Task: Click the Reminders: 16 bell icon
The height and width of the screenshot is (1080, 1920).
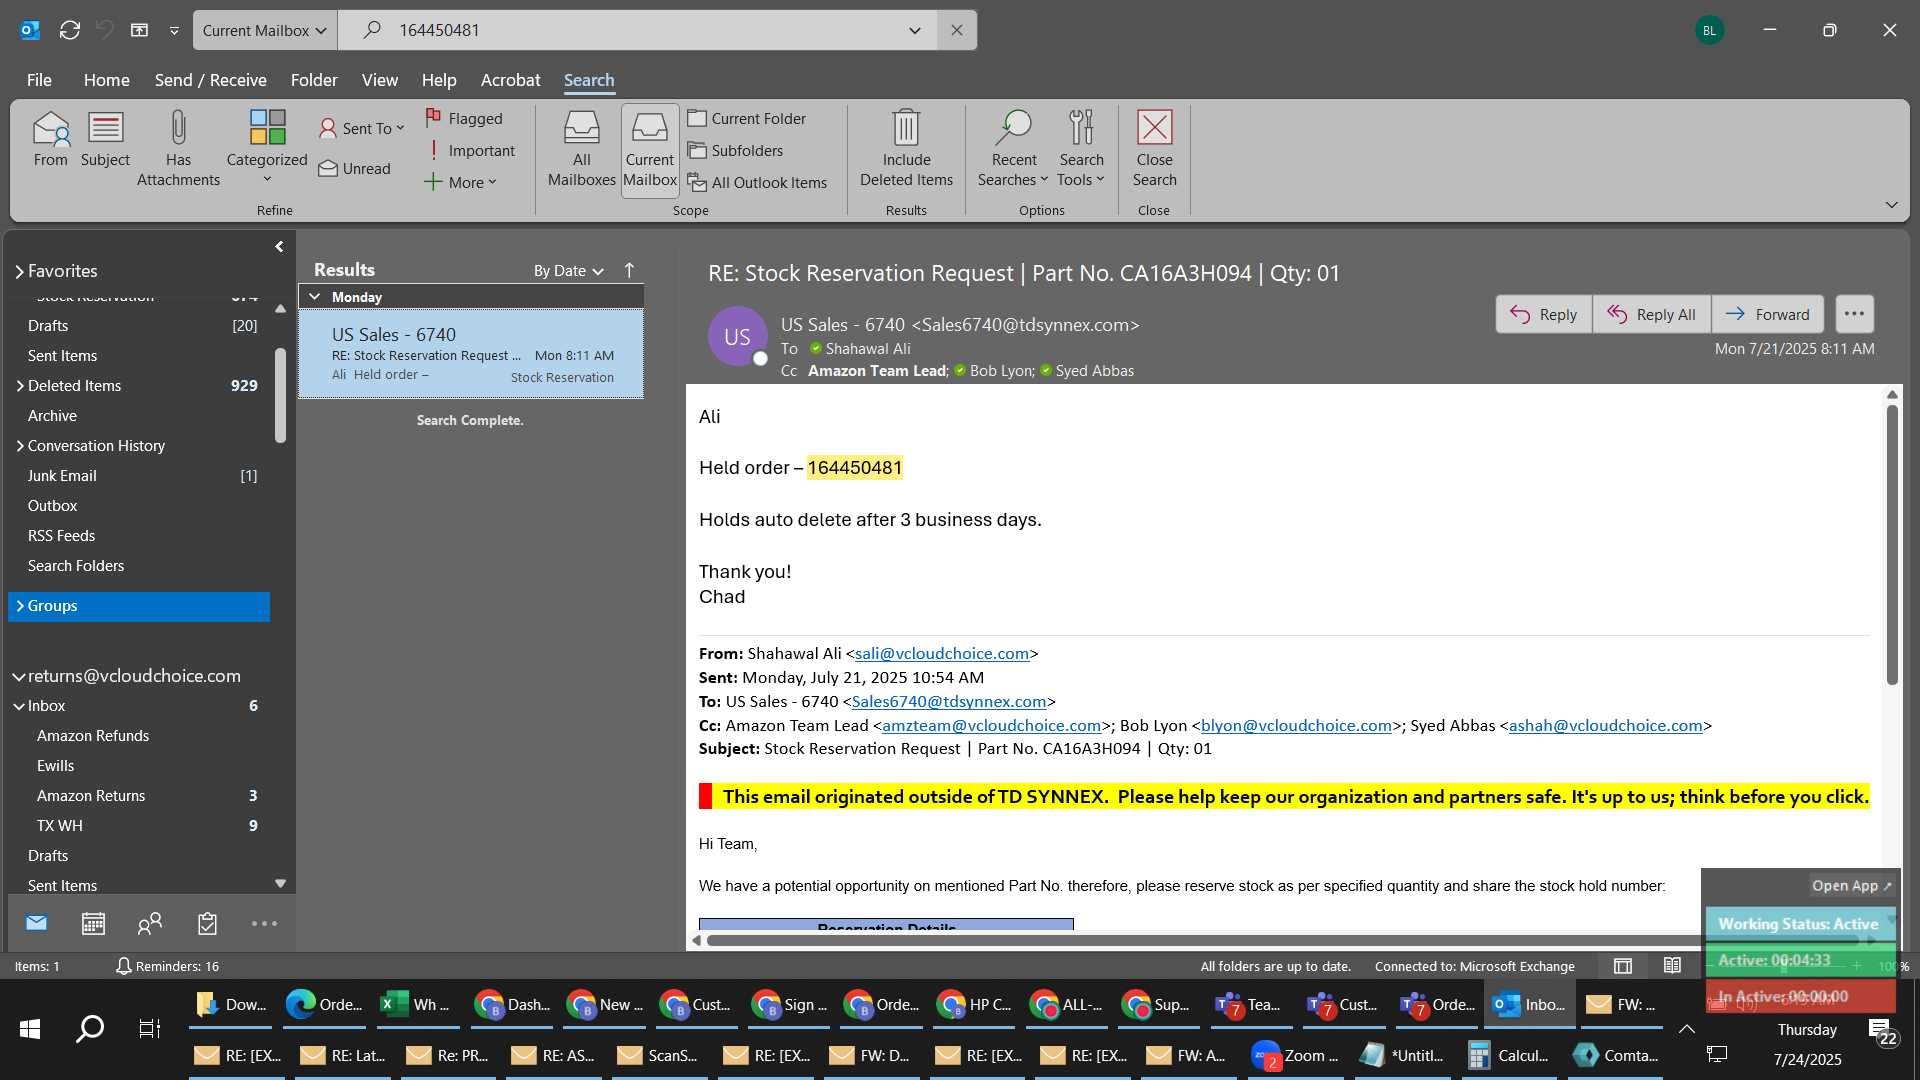Action: click(123, 966)
